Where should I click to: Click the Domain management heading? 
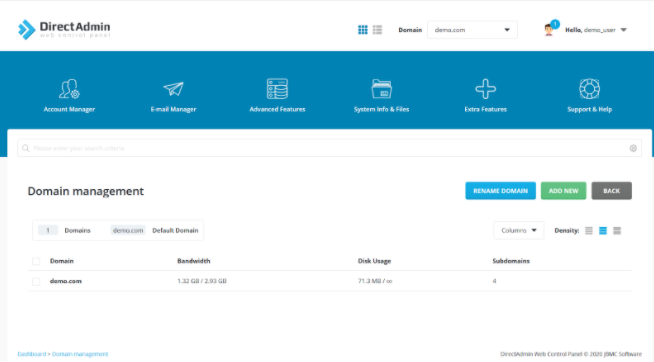pyautogui.click(x=86, y=191)
